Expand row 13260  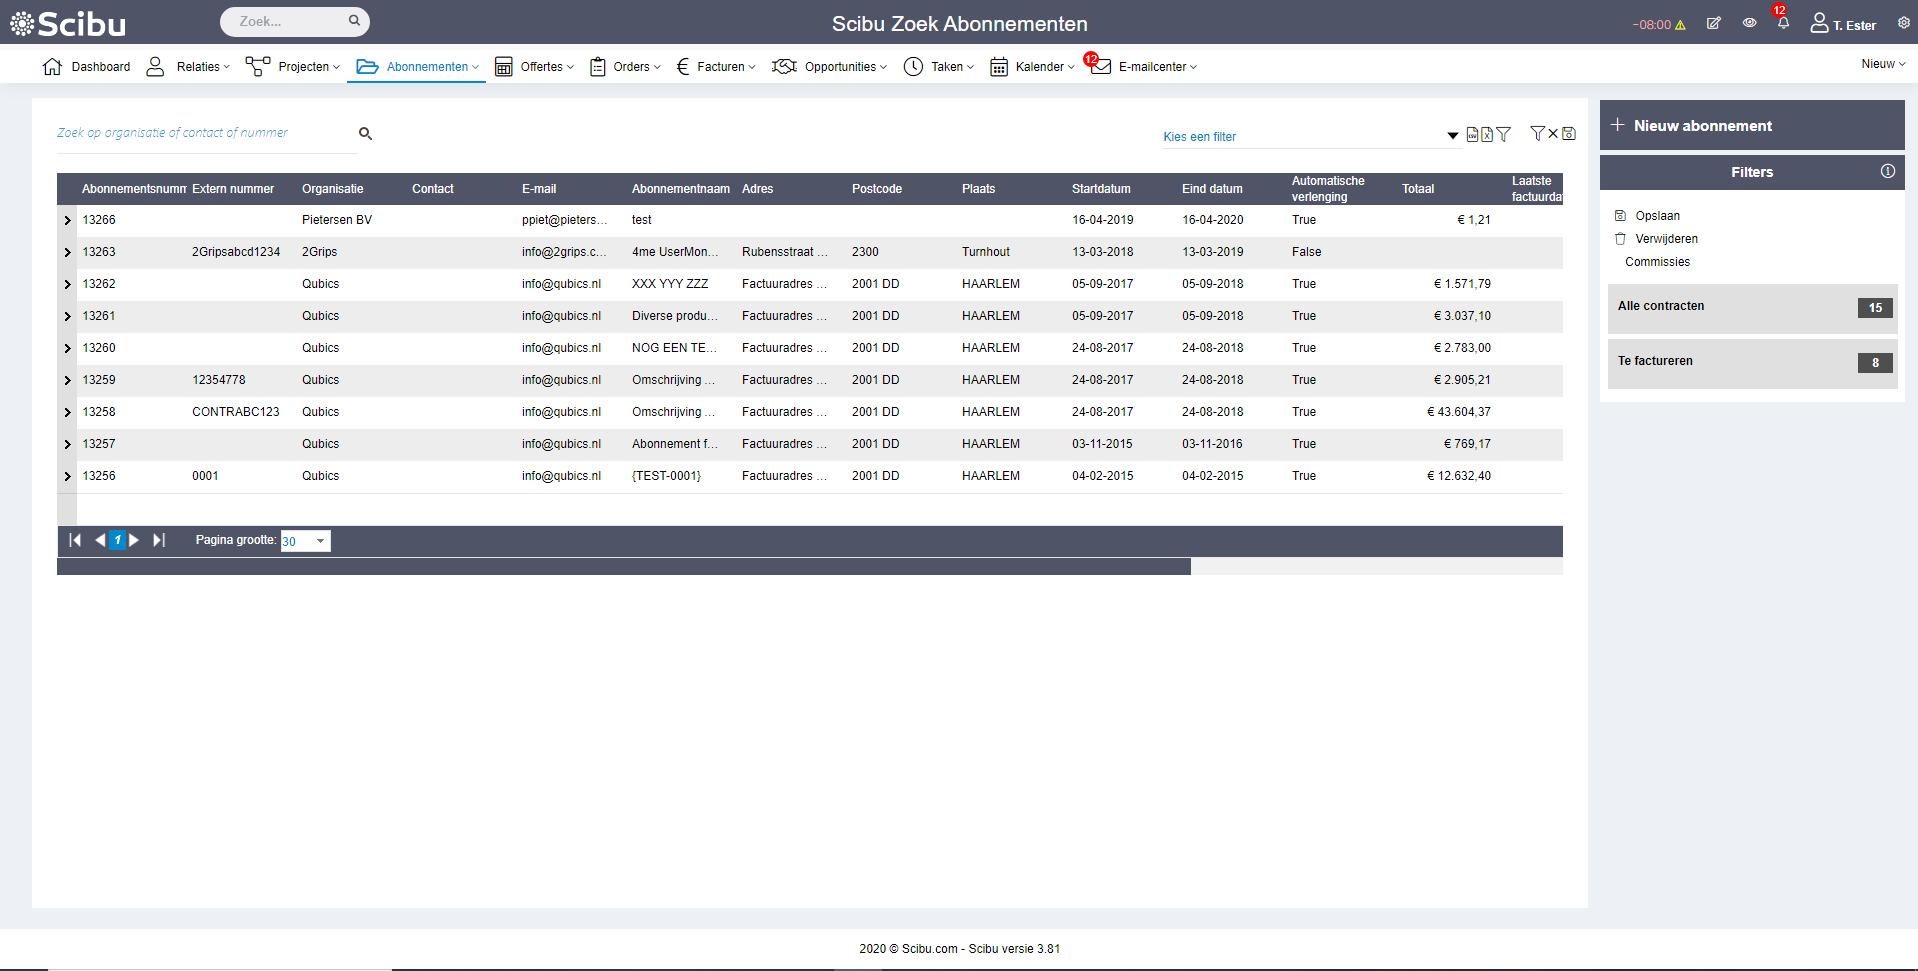coord(67,348)
